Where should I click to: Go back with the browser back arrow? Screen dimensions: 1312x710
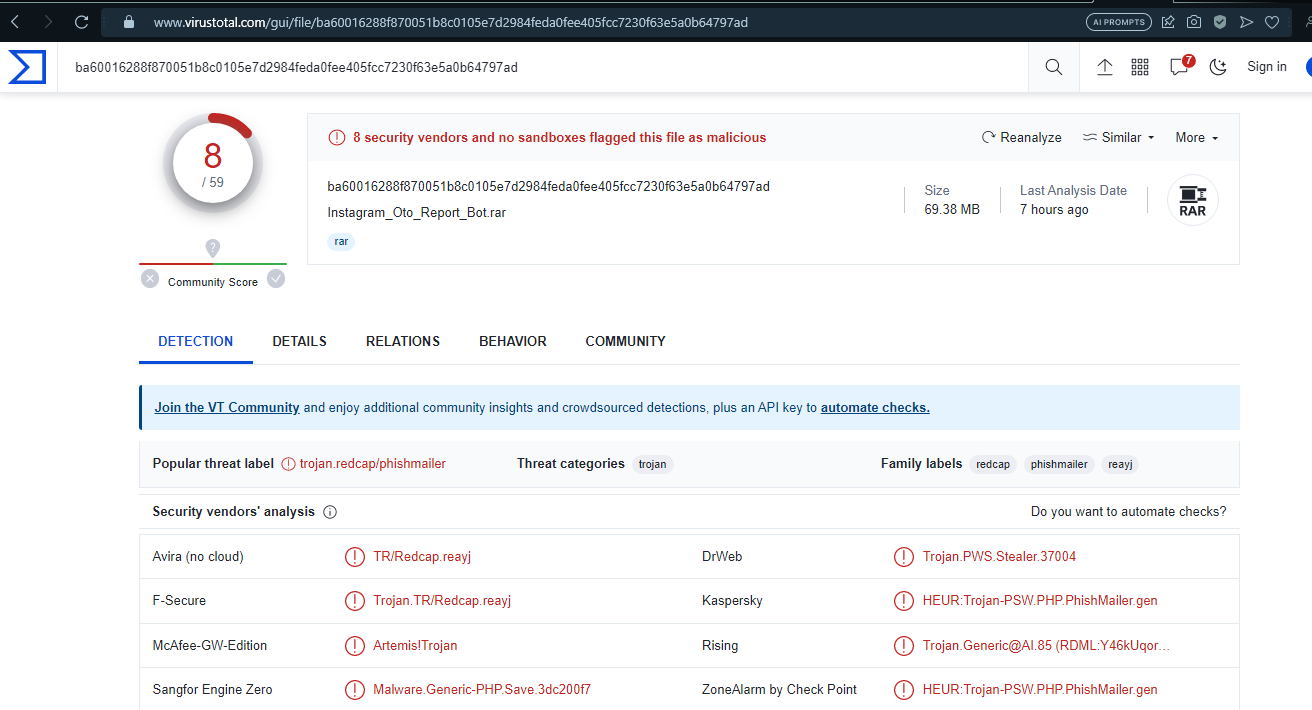(15, 21)
